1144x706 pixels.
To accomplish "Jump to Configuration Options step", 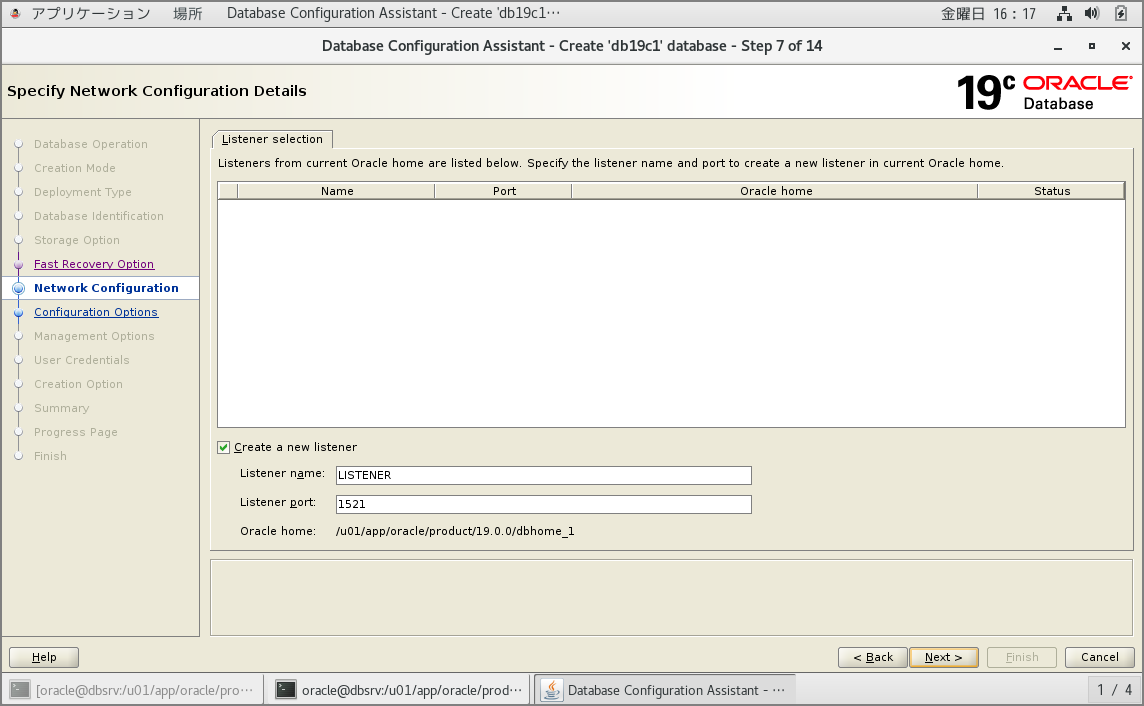I will 96,312.
